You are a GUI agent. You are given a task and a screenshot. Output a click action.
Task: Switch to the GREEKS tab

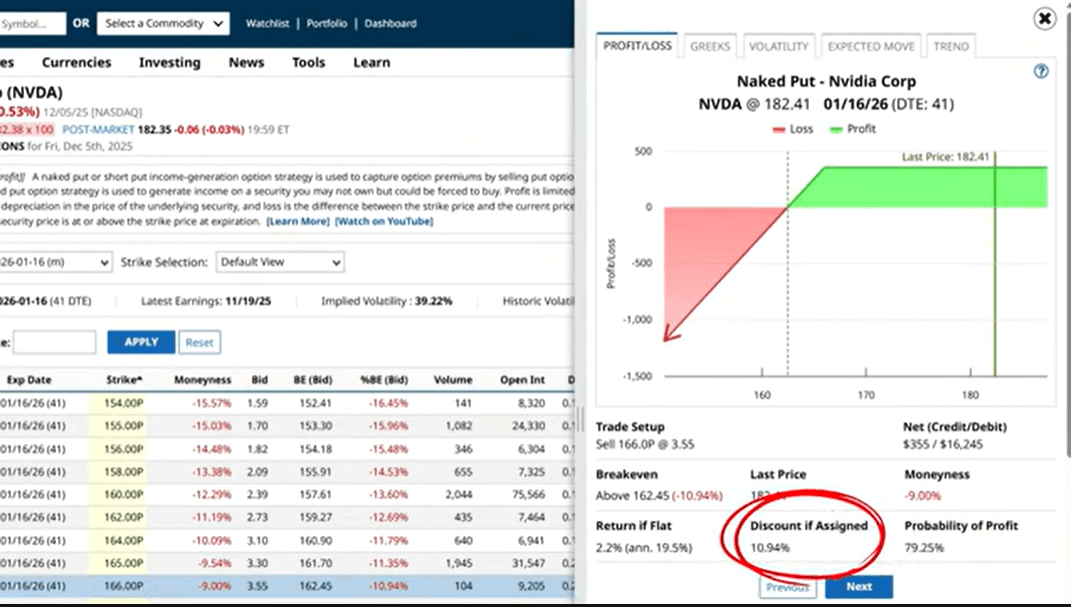(x=710, y=45)
